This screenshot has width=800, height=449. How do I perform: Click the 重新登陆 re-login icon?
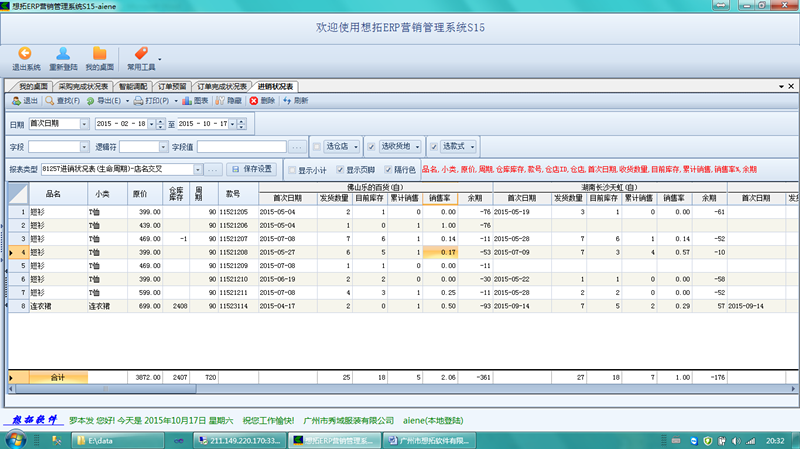(63, 58)
